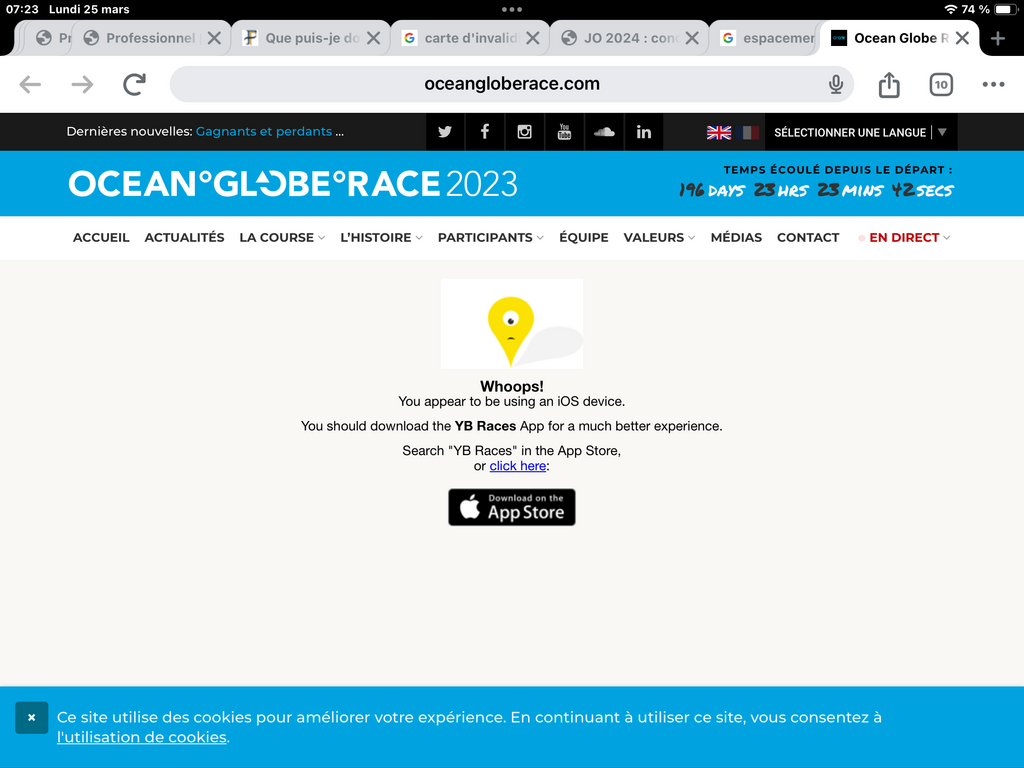Tap 'Download on the App Store' badge
1024x768 pixels.
[512, 507]
